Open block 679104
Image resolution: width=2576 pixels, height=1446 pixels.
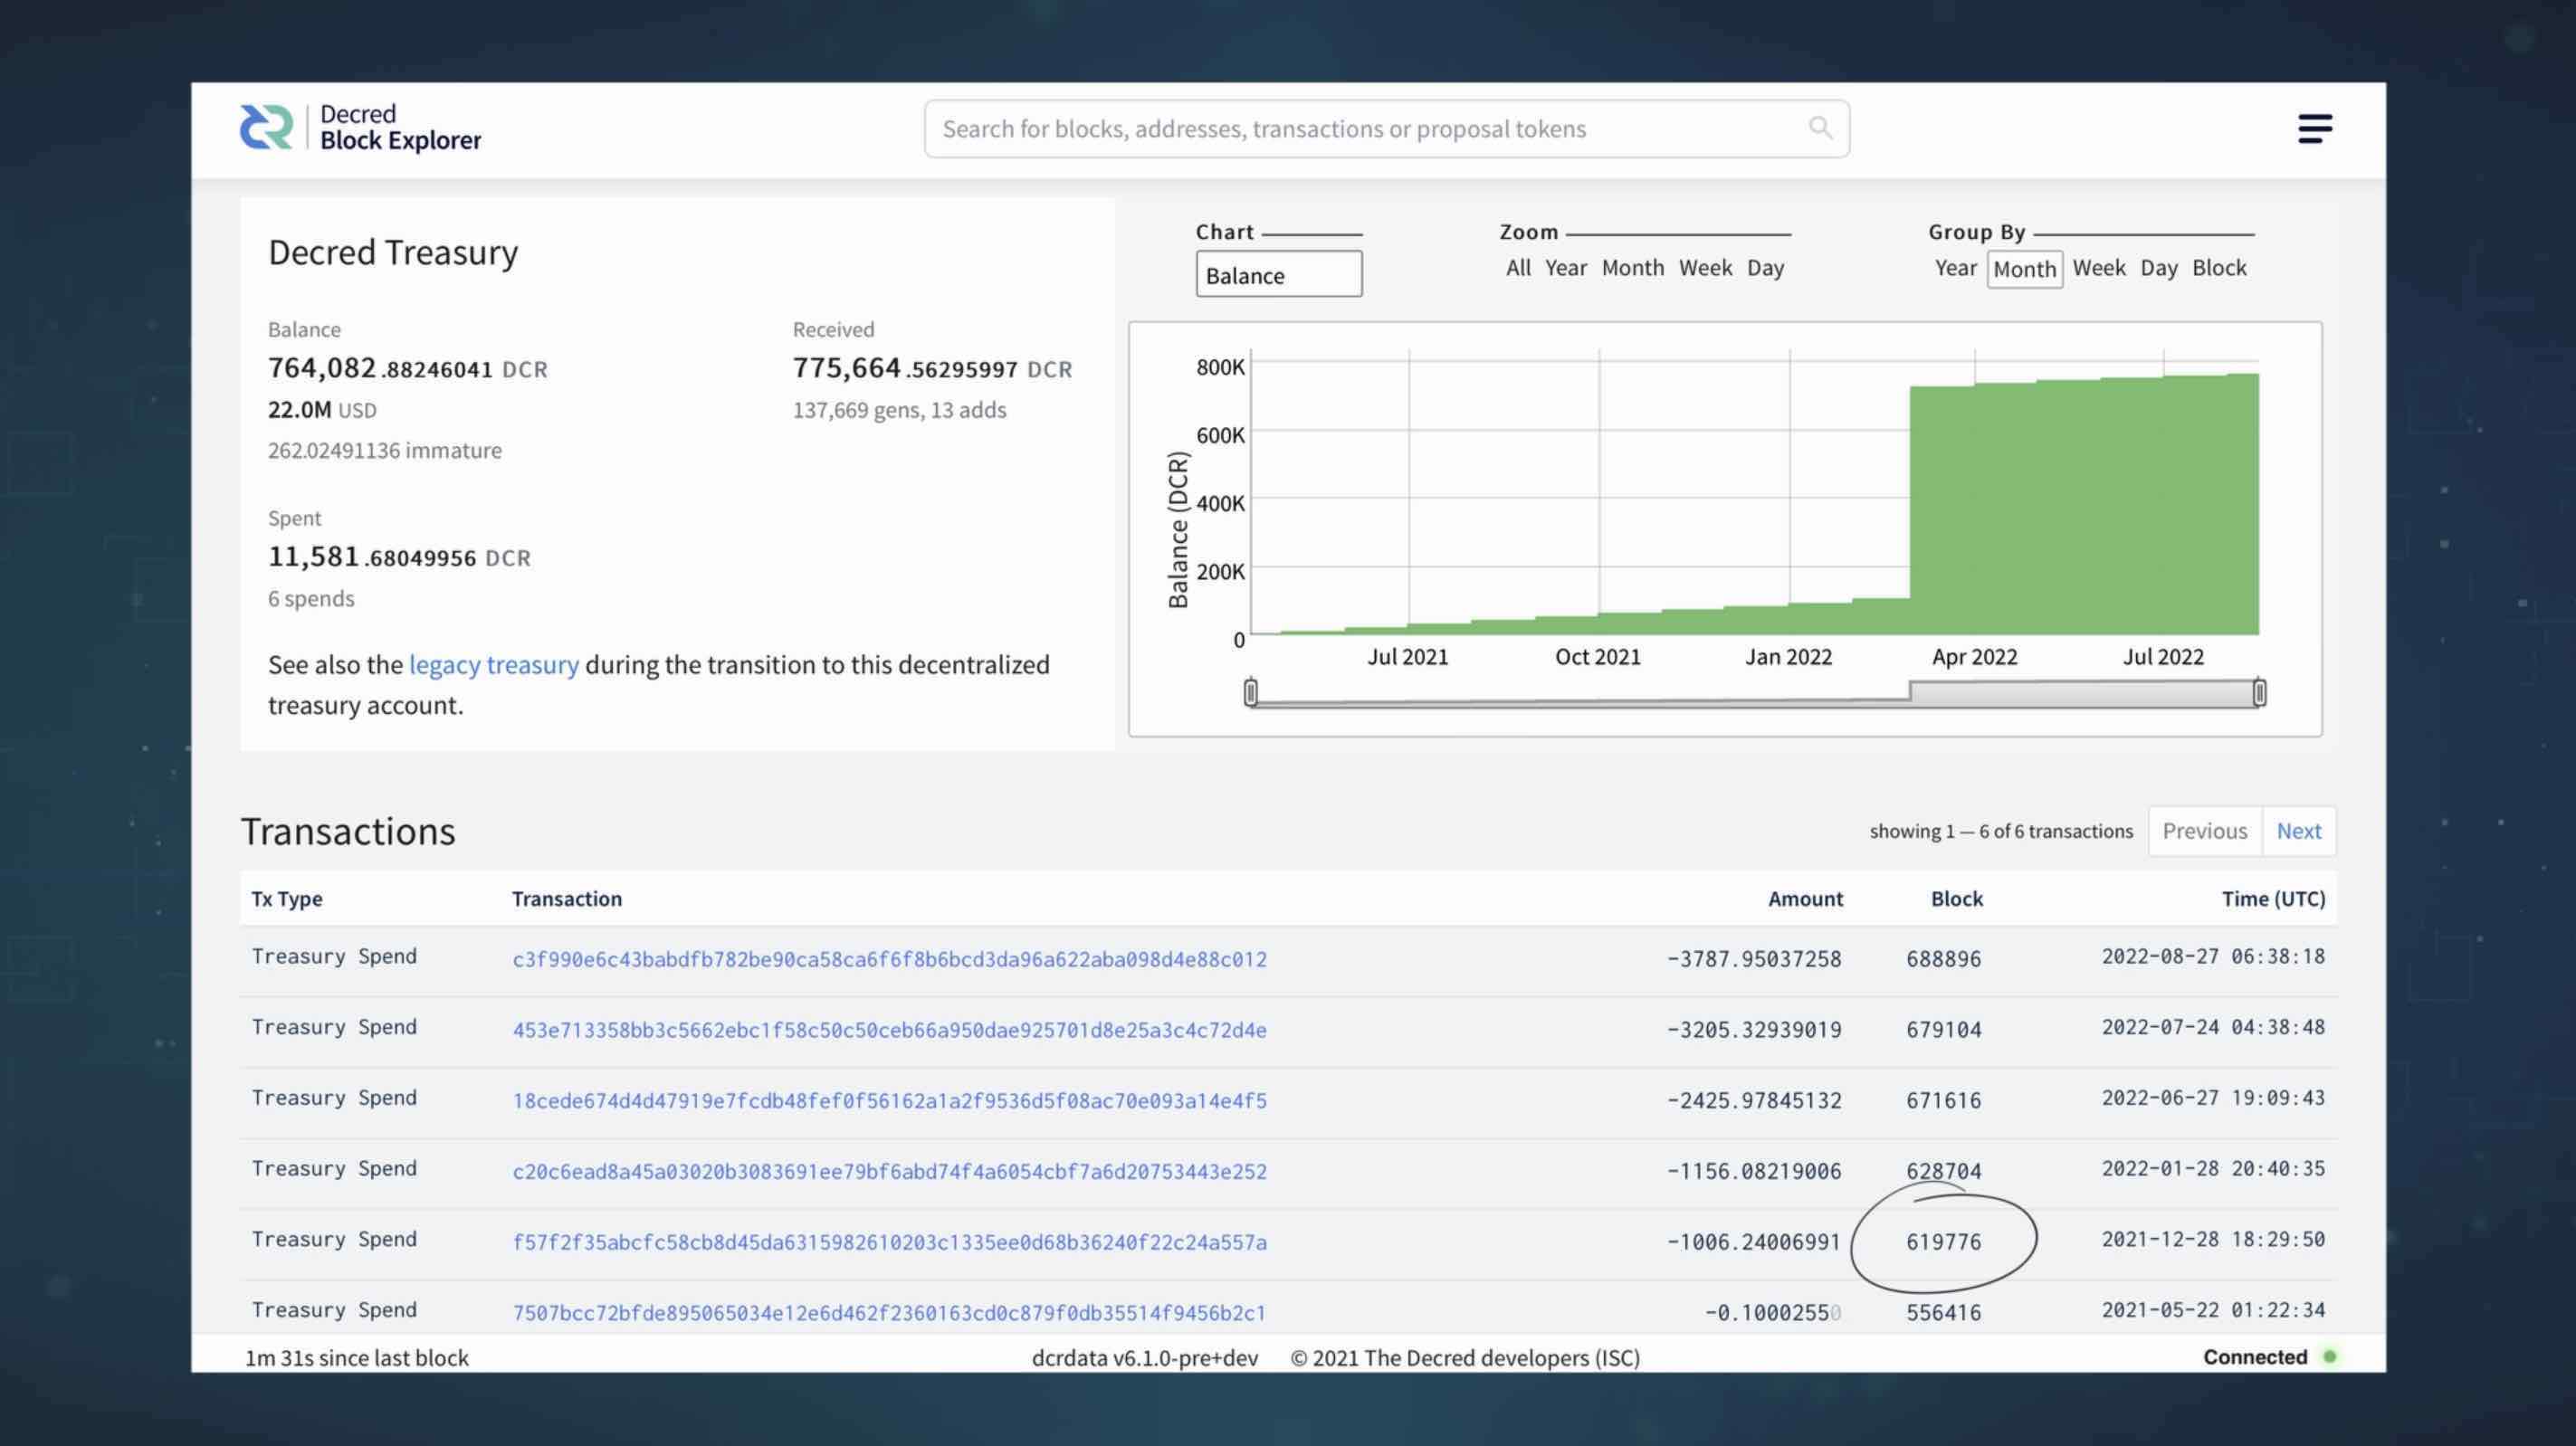(x=1943, y=1030)
